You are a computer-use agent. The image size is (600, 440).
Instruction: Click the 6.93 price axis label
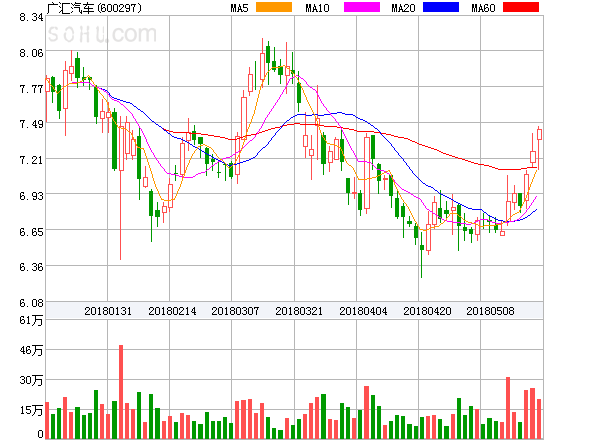click(31, 196)
